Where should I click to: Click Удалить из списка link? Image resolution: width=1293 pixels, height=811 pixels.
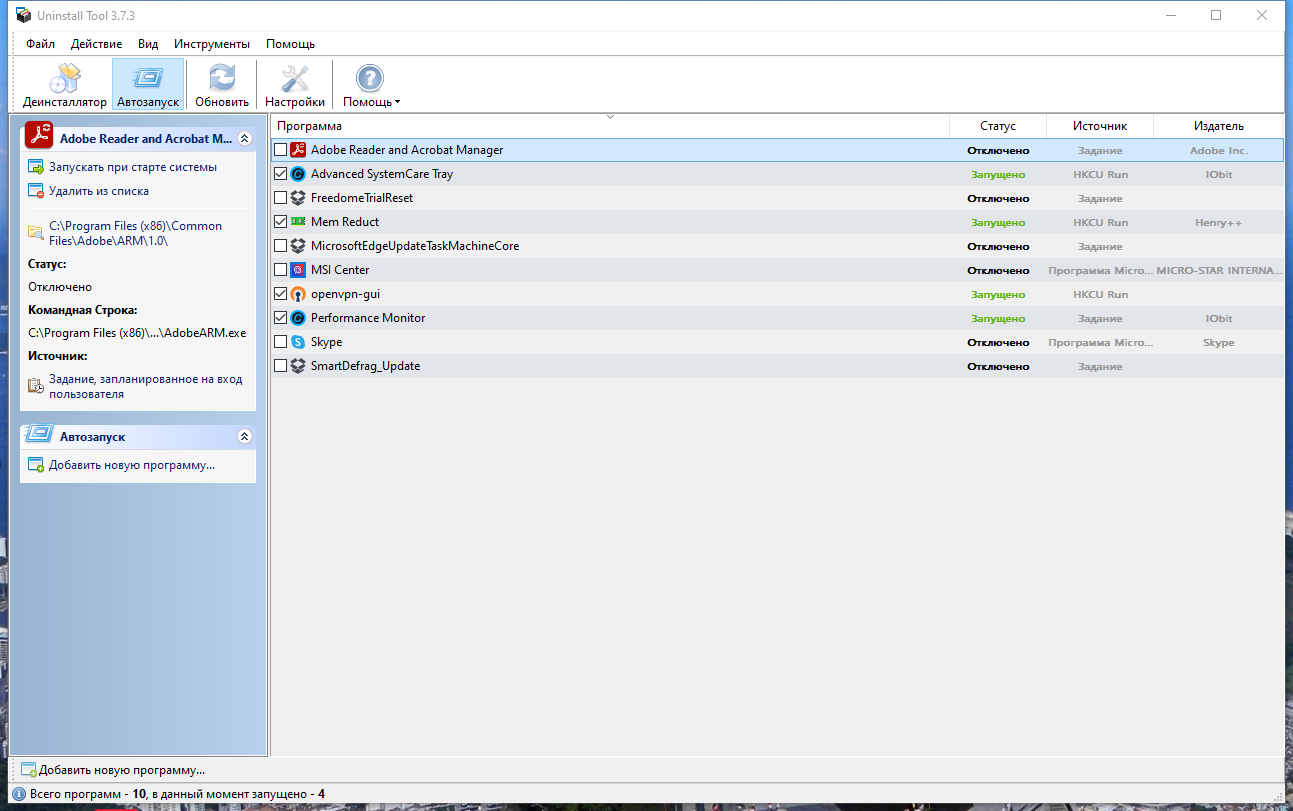[x=99, y=191]
